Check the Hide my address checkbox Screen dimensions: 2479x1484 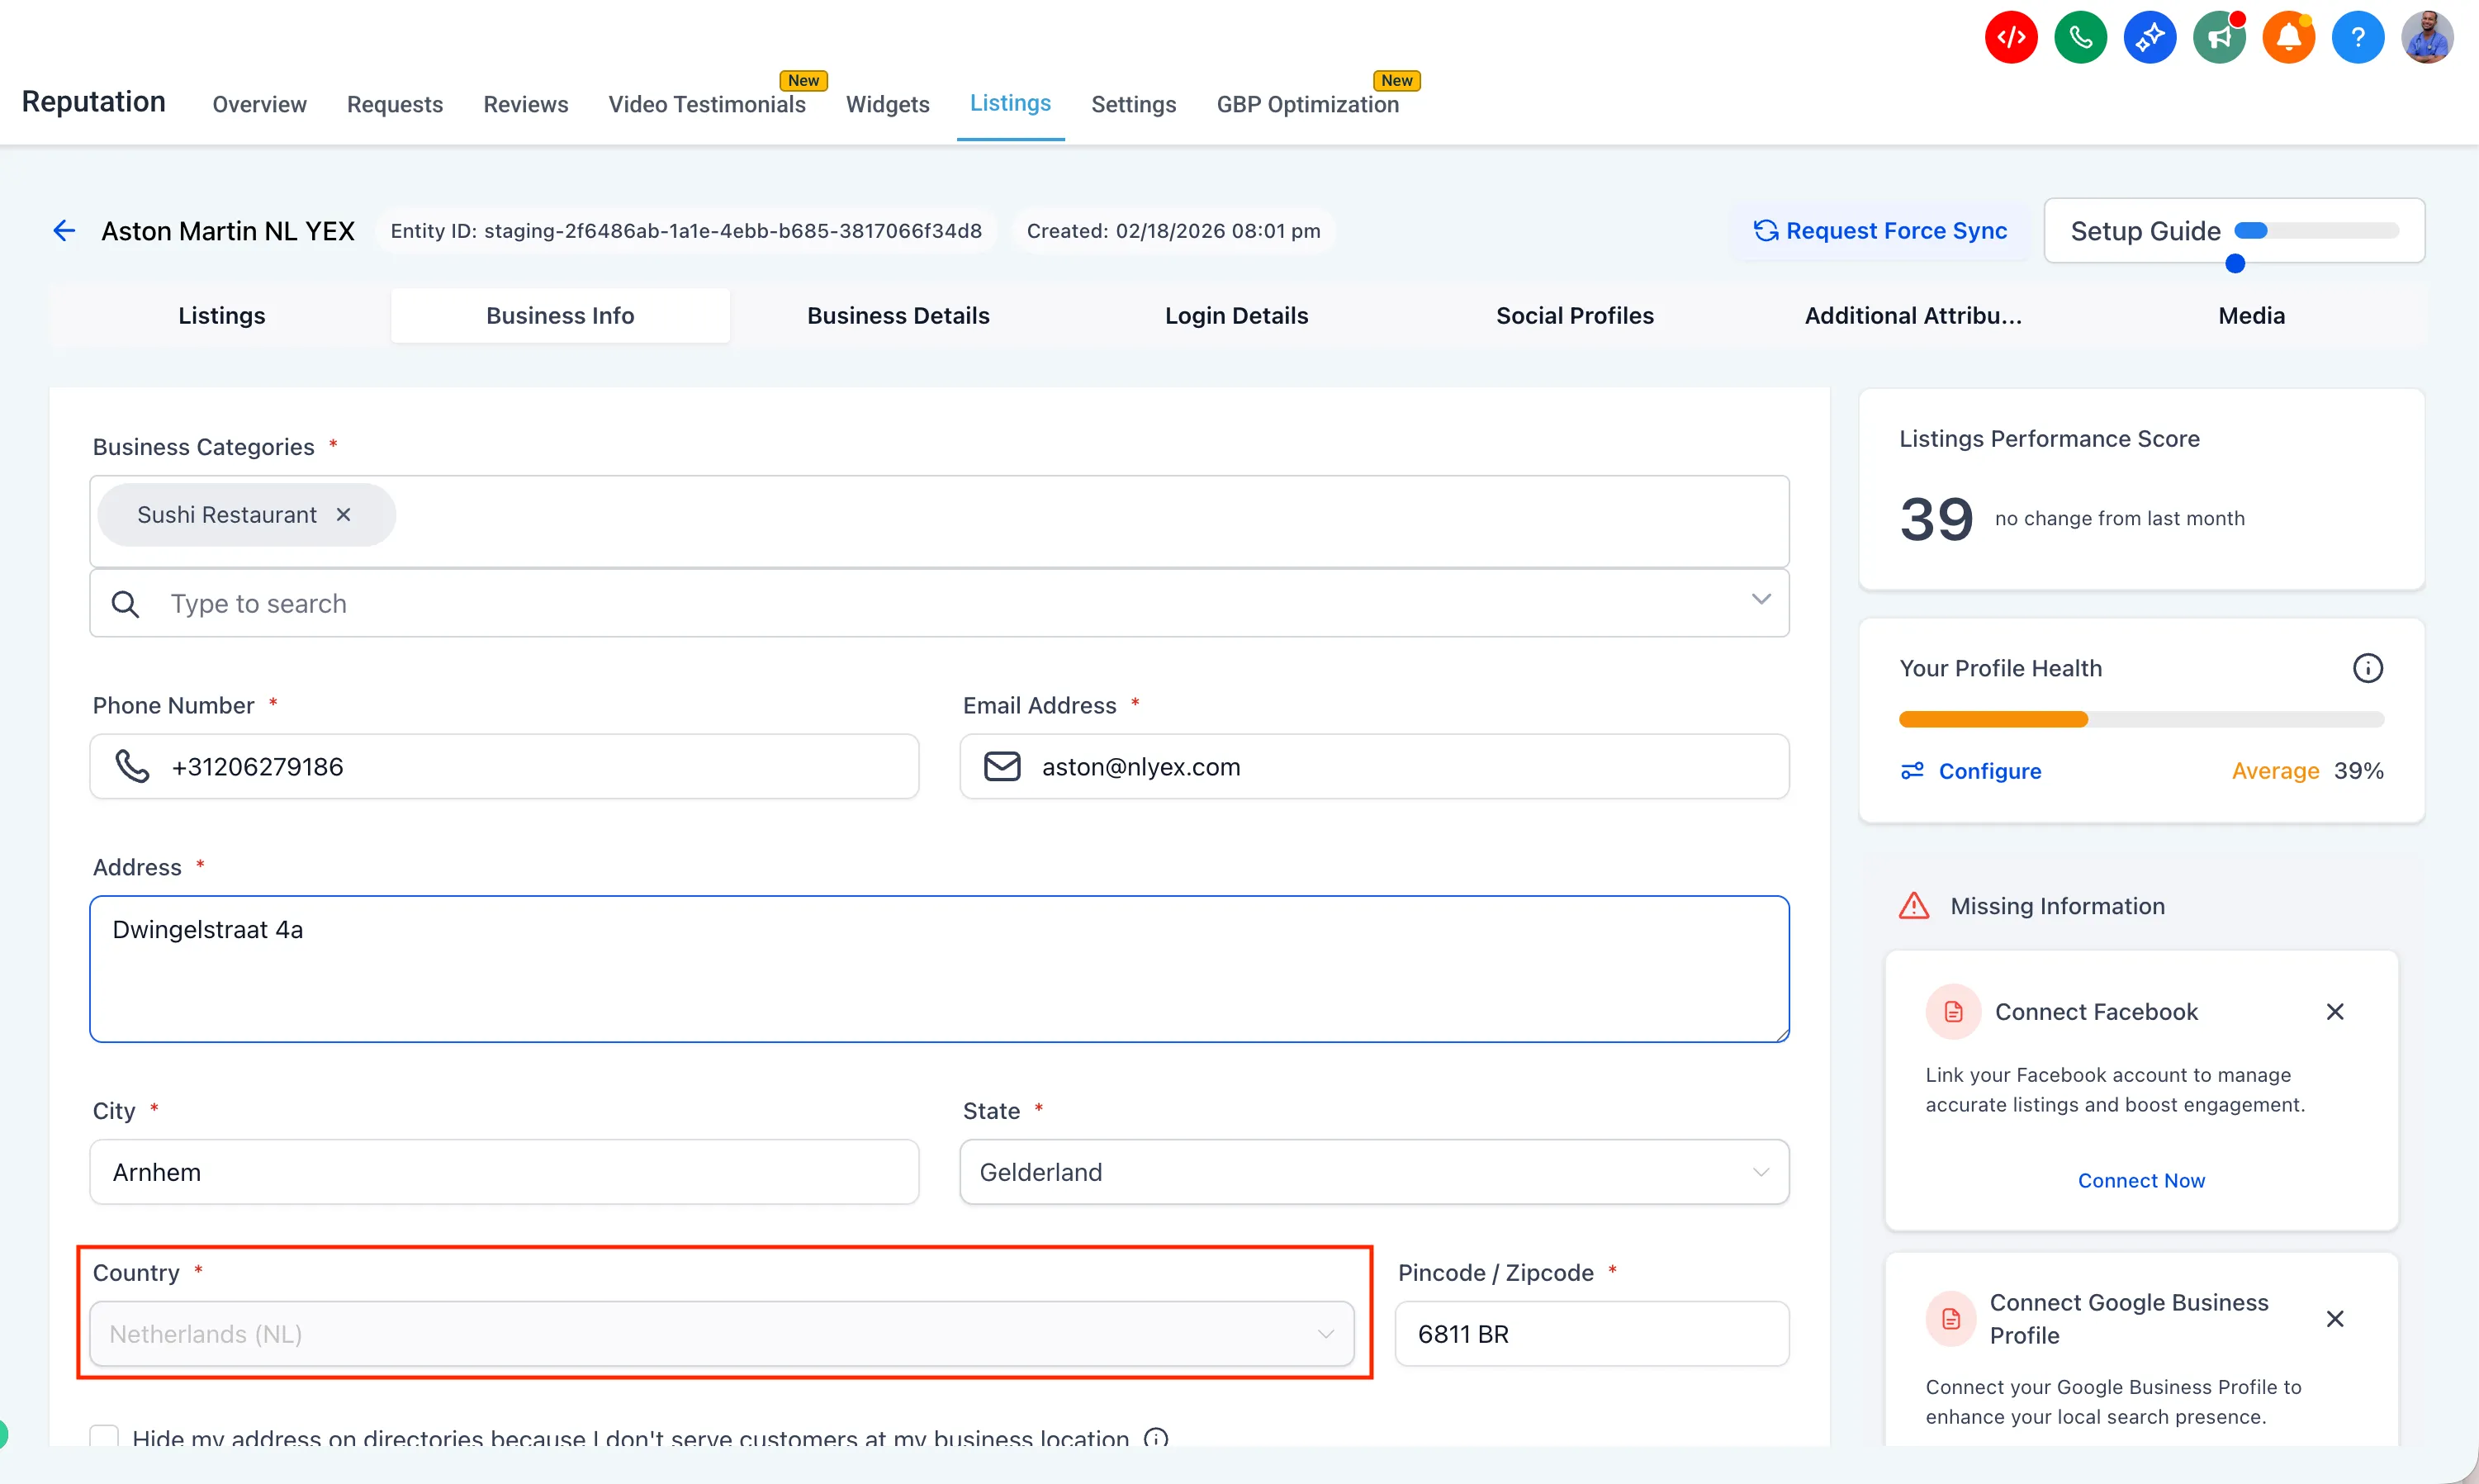(104, 1437)
